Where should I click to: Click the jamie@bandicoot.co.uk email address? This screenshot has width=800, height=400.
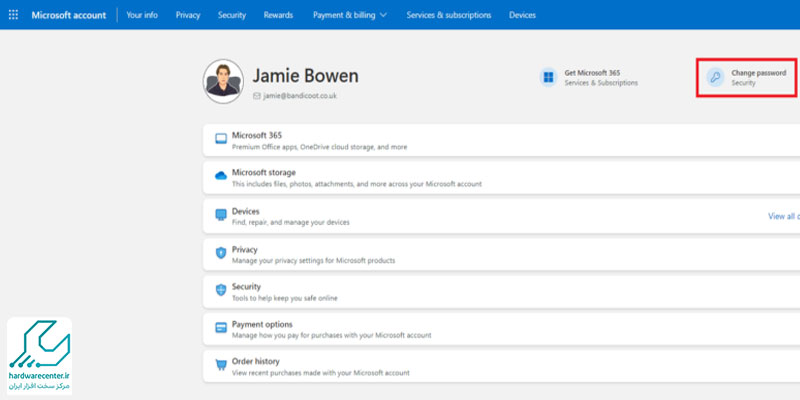point(300,96)
